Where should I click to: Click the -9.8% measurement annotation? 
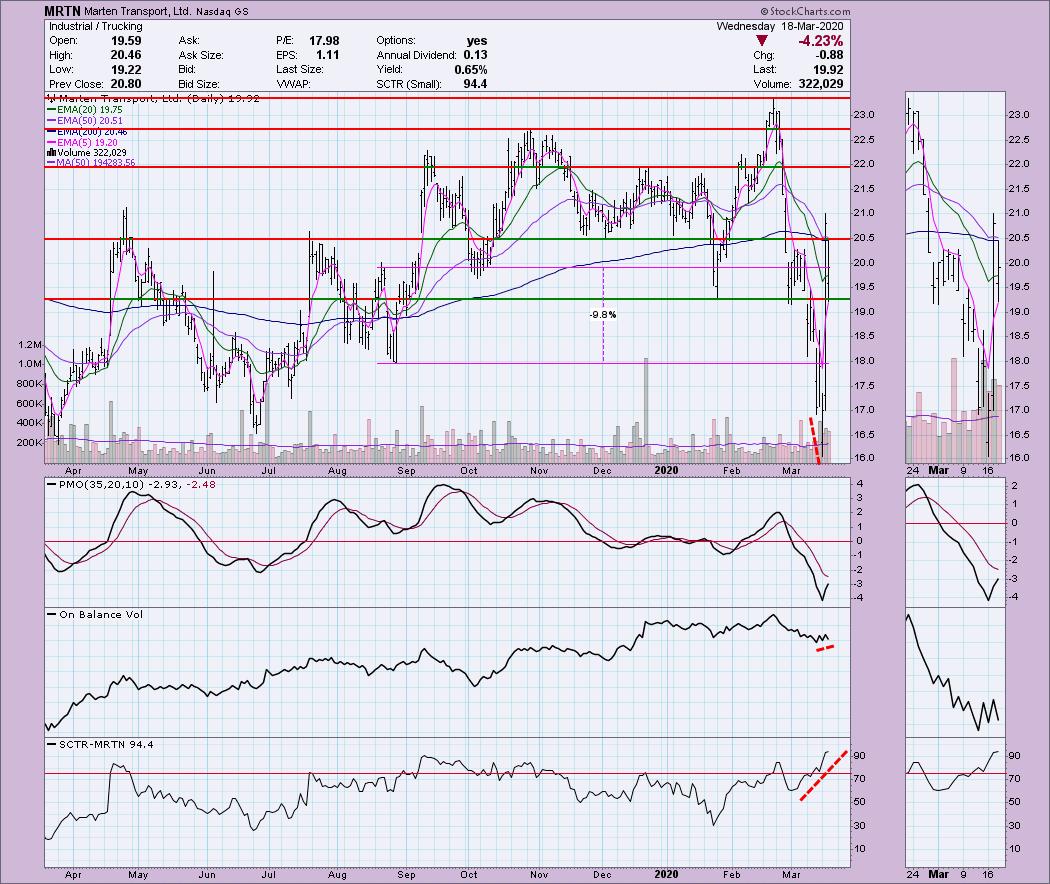pyautogui.click(x=603, y=314)
